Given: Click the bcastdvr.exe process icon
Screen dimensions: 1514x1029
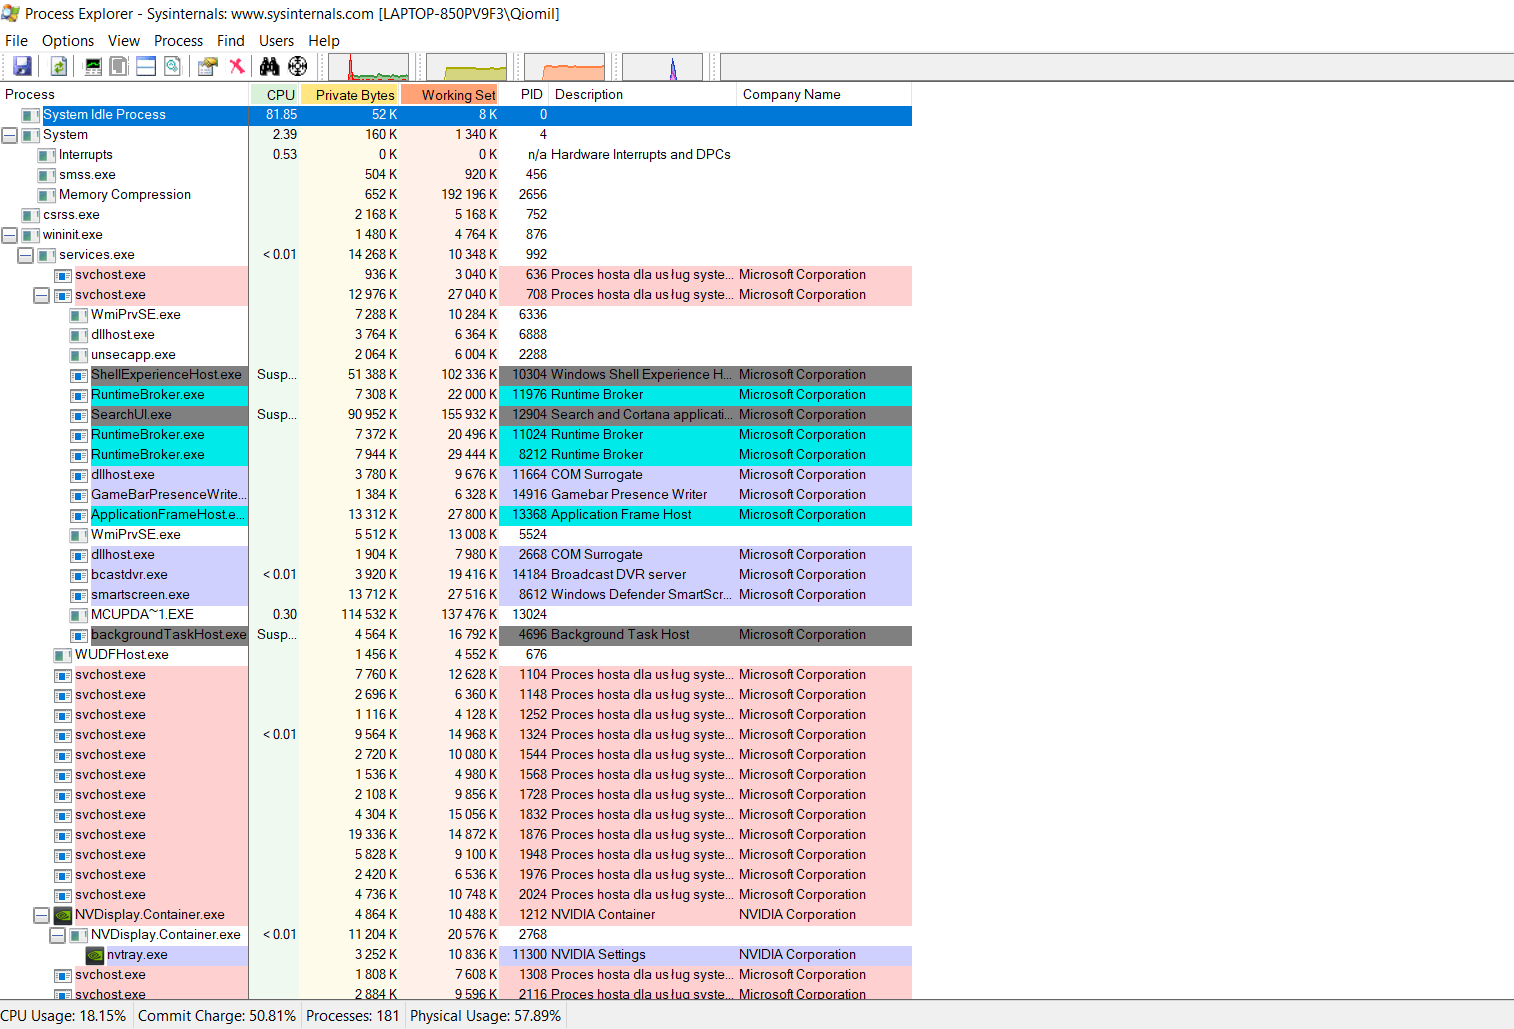Looking at the screenshot, I should [79, 575].
